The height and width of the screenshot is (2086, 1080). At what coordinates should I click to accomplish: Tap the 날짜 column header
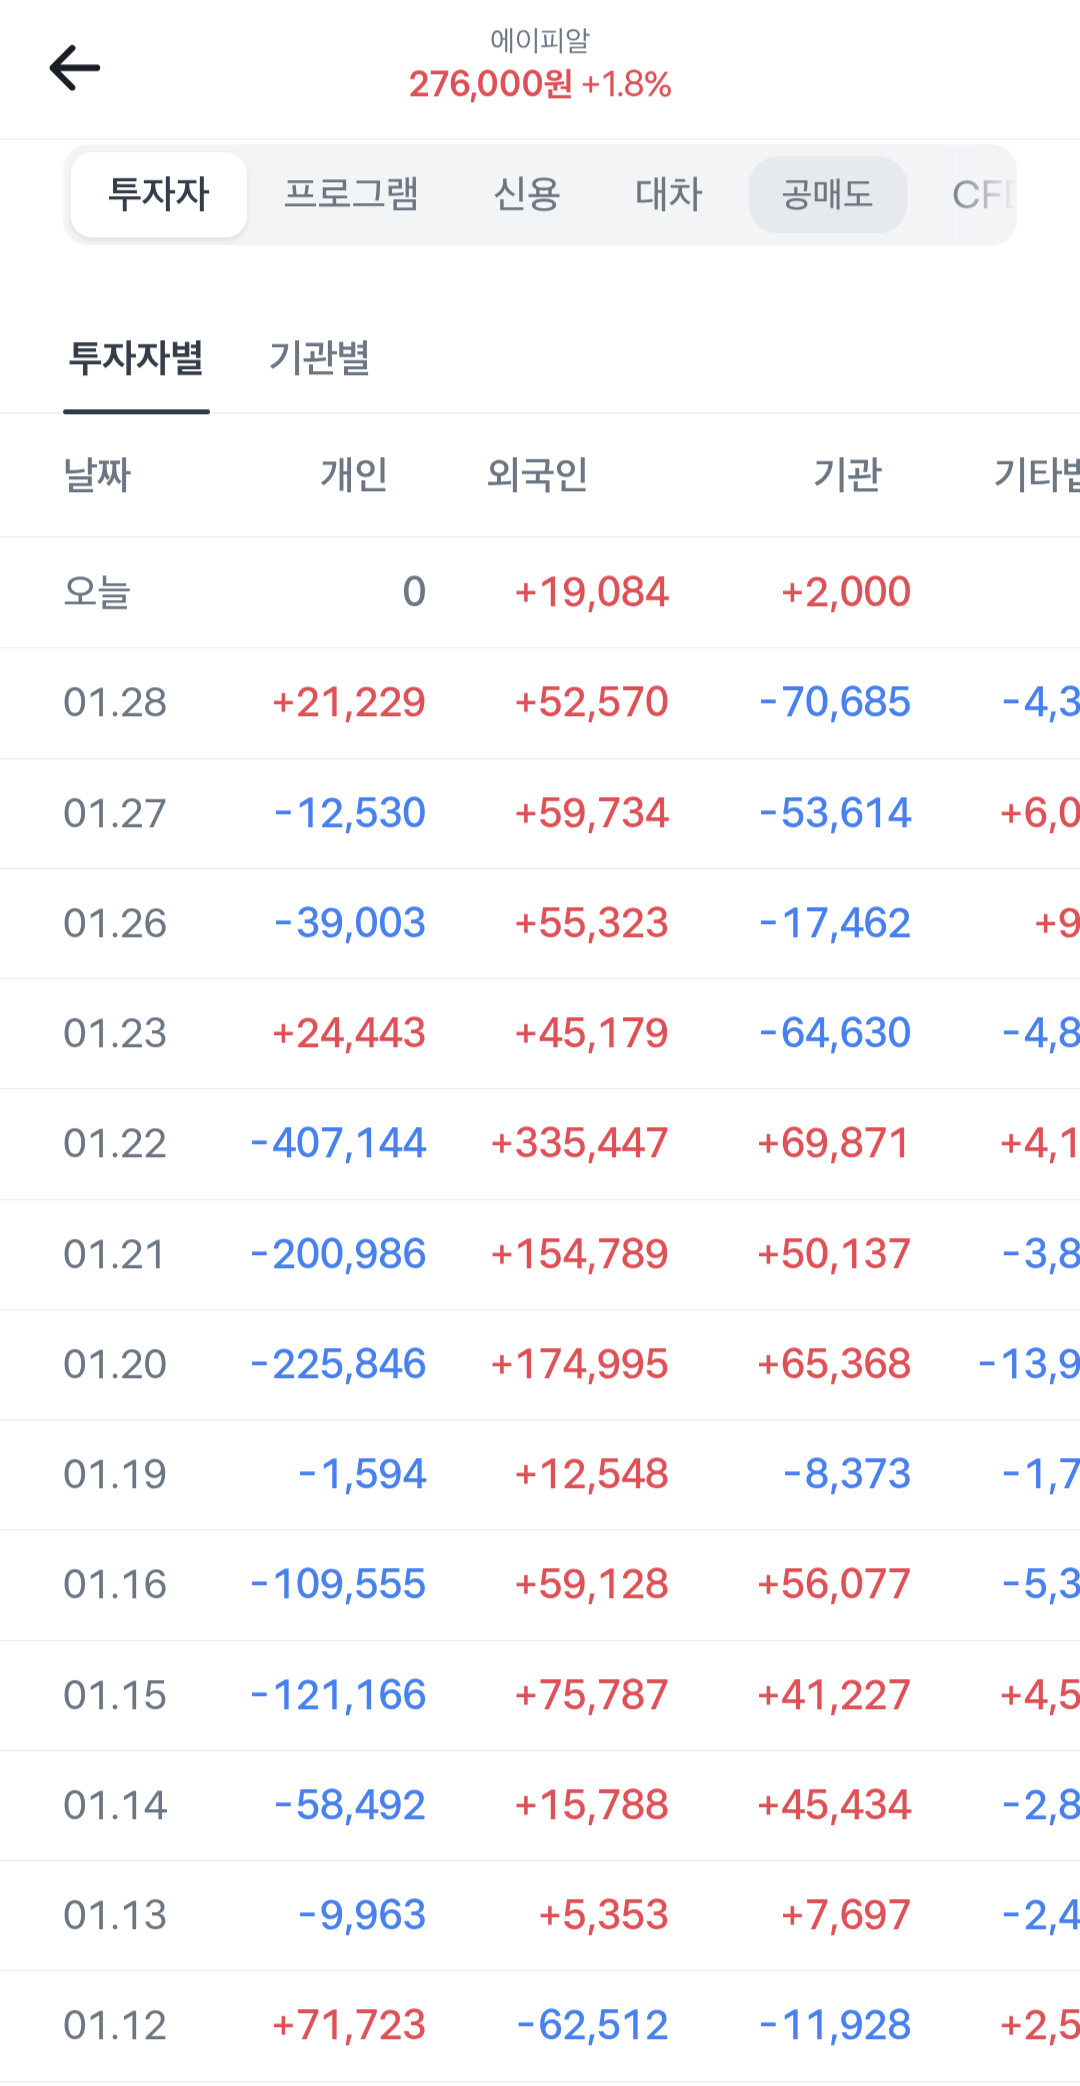(x=97, y=474)
